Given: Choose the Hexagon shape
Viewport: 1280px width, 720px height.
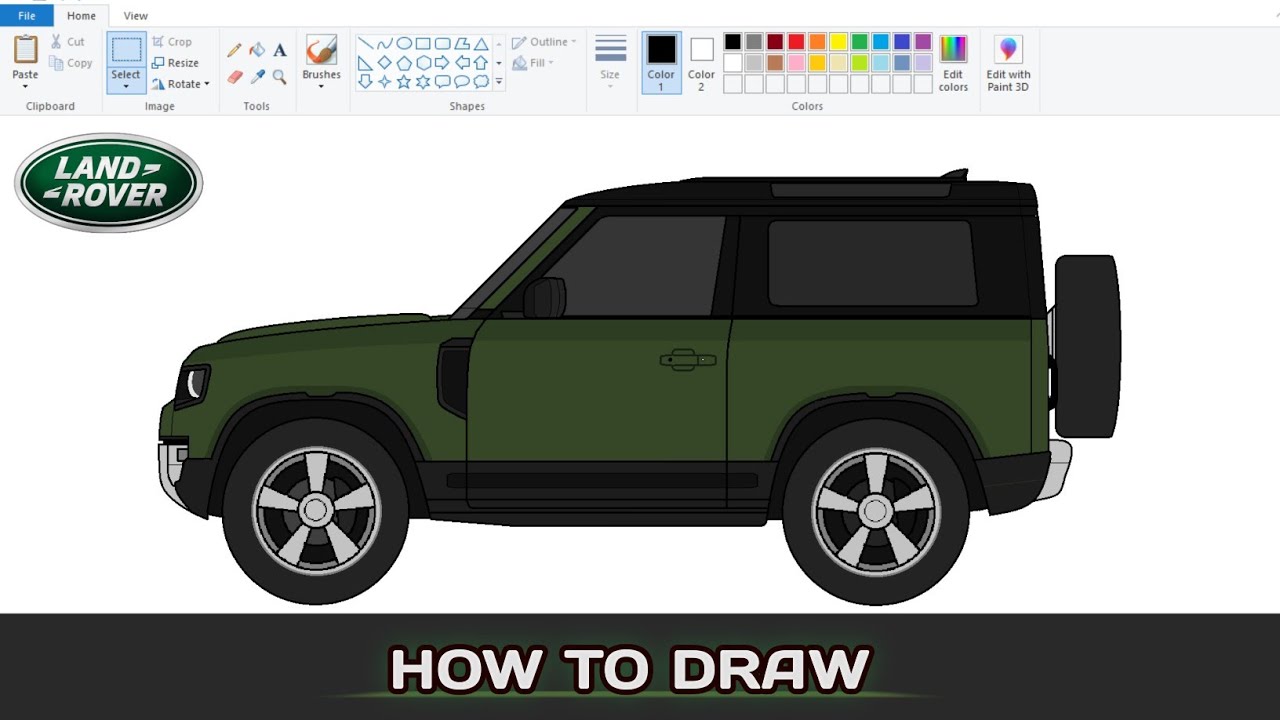Looking at the screenshot, I should pos(423,62).
